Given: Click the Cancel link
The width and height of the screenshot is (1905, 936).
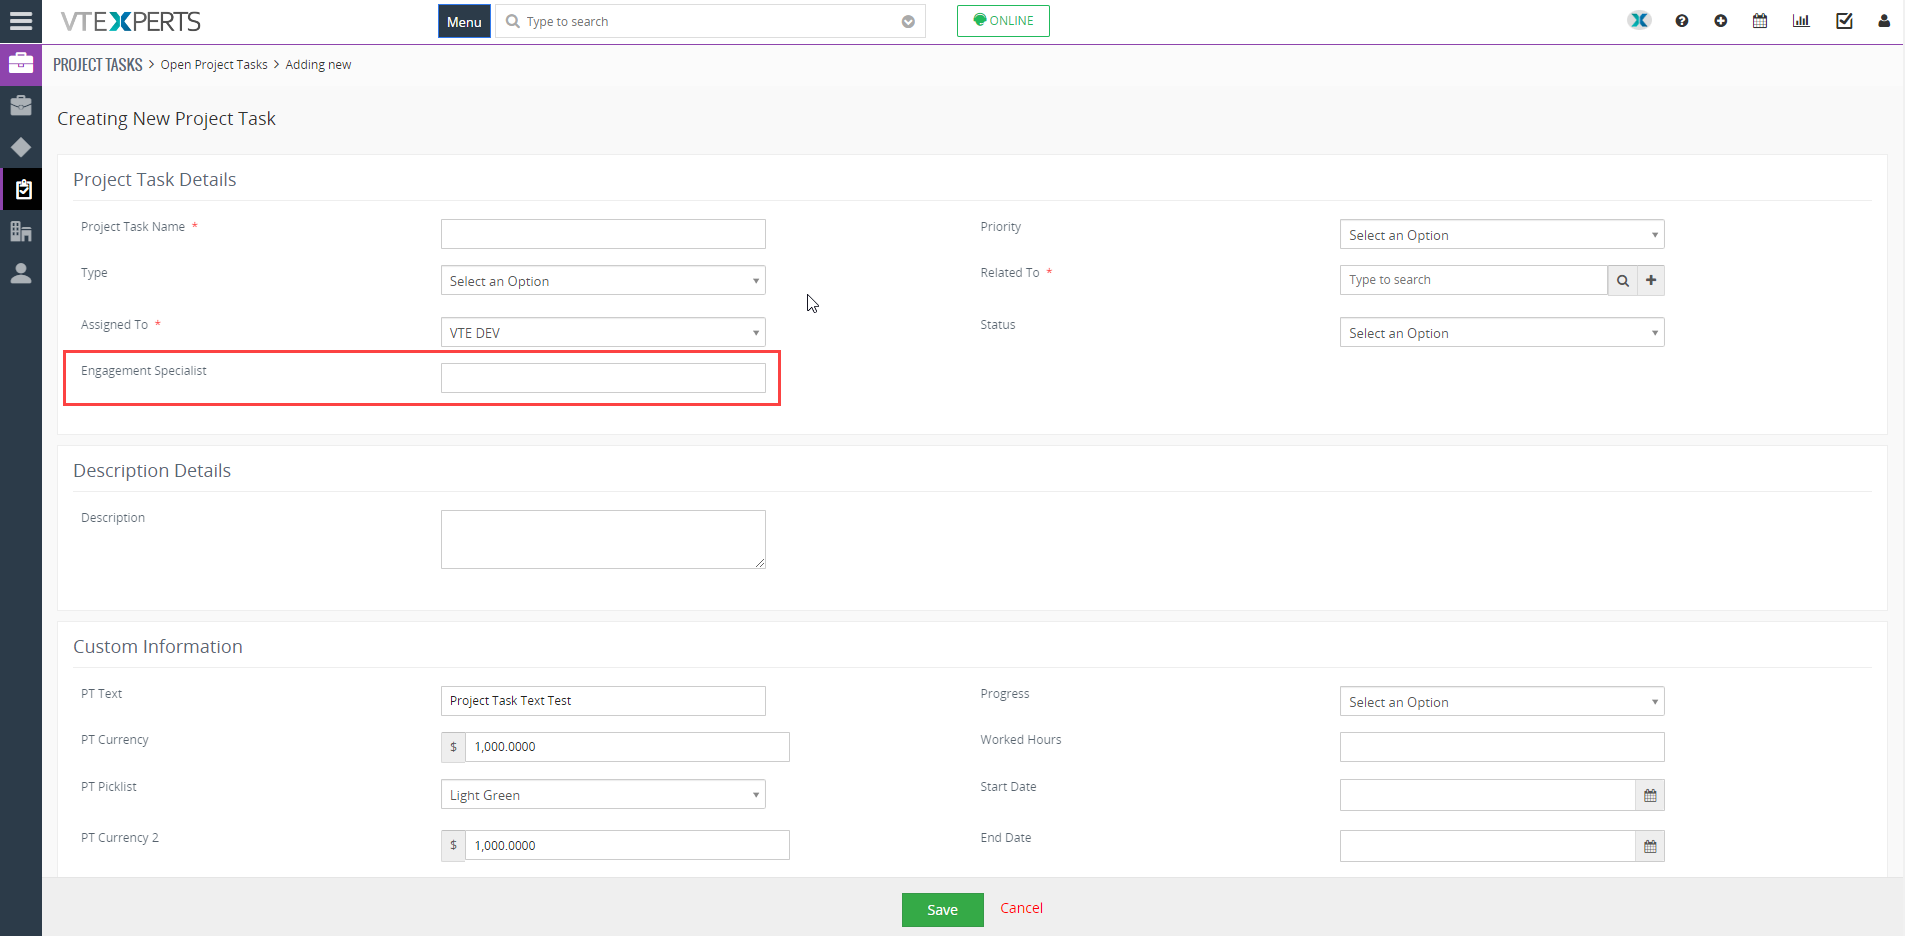Looking at the screenshot, I should coord(1021,908).
